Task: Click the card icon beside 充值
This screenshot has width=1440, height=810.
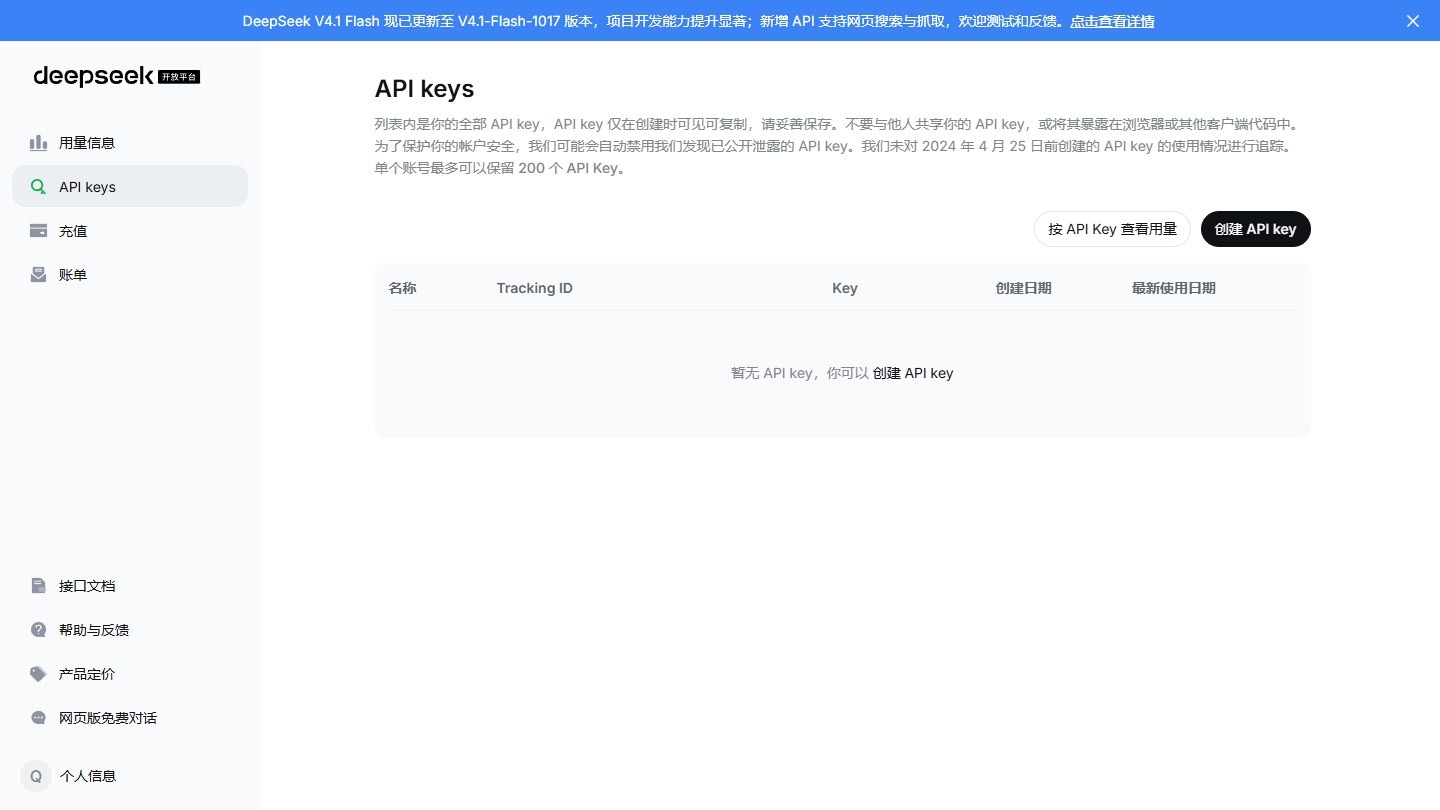Action: pyautogui.click(x=38, y=231)
